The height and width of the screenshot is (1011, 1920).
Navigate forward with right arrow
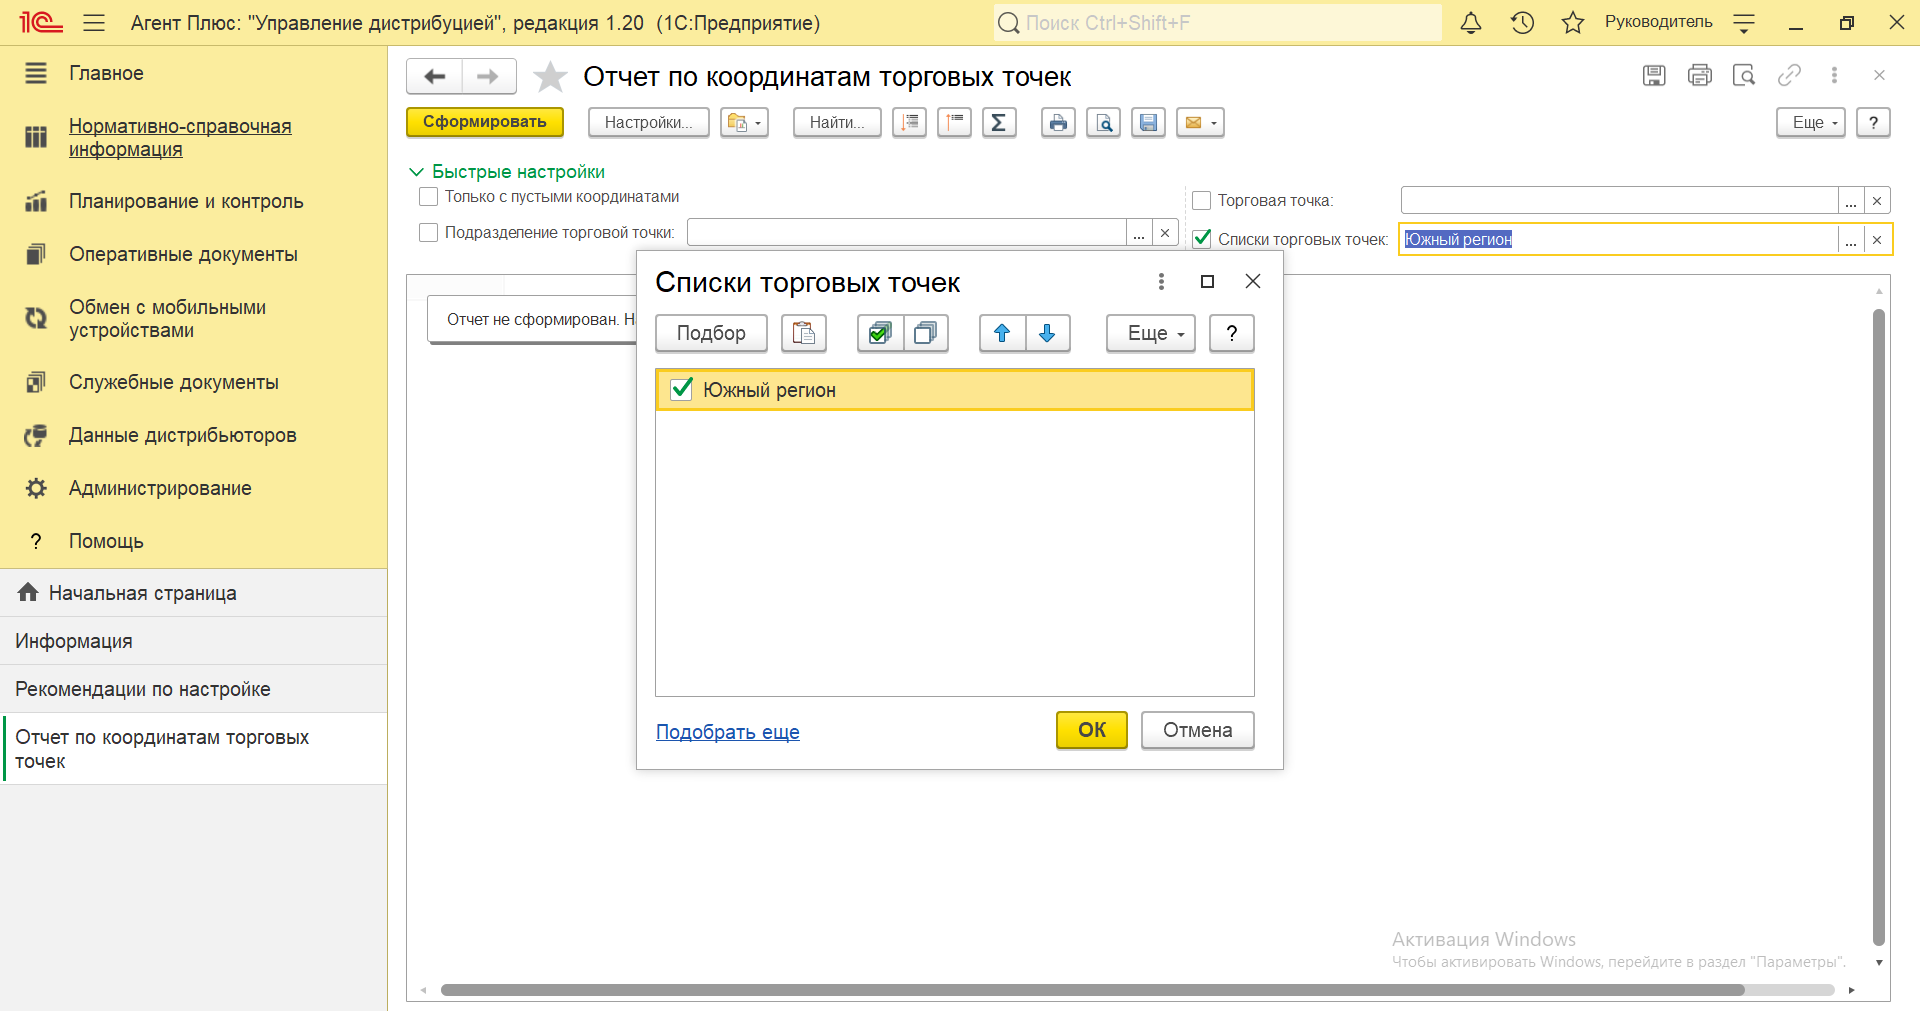click(488, 76)
